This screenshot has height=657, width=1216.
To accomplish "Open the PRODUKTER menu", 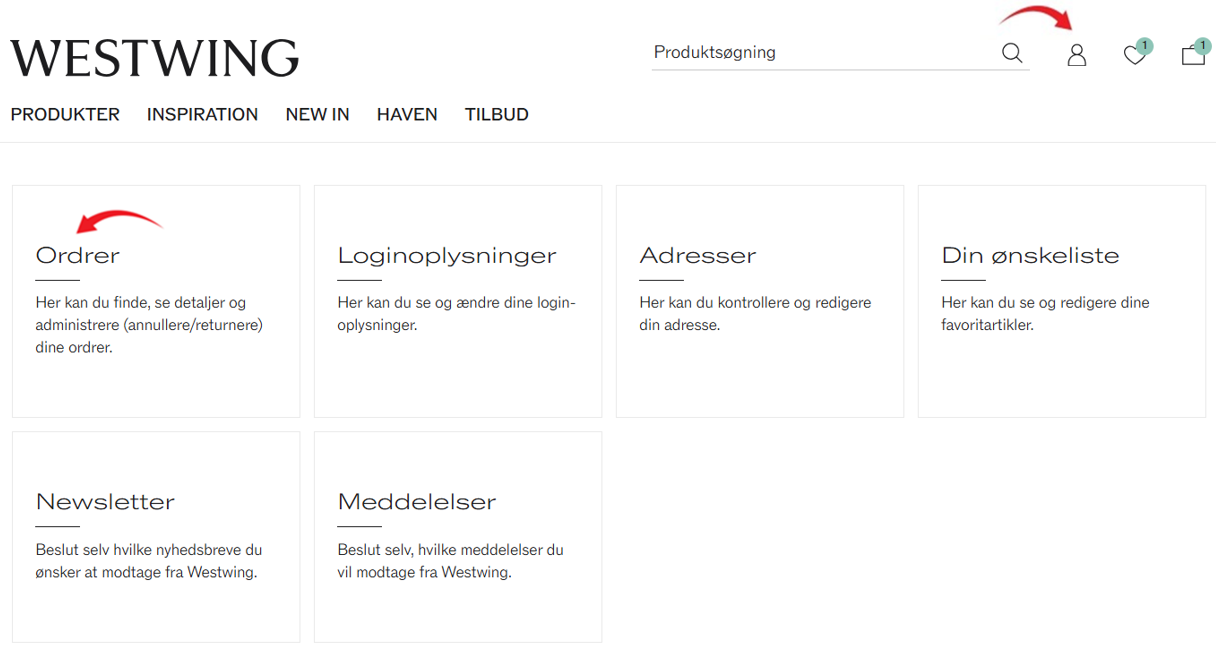I will pyautogui.click(x=65, y=114).
